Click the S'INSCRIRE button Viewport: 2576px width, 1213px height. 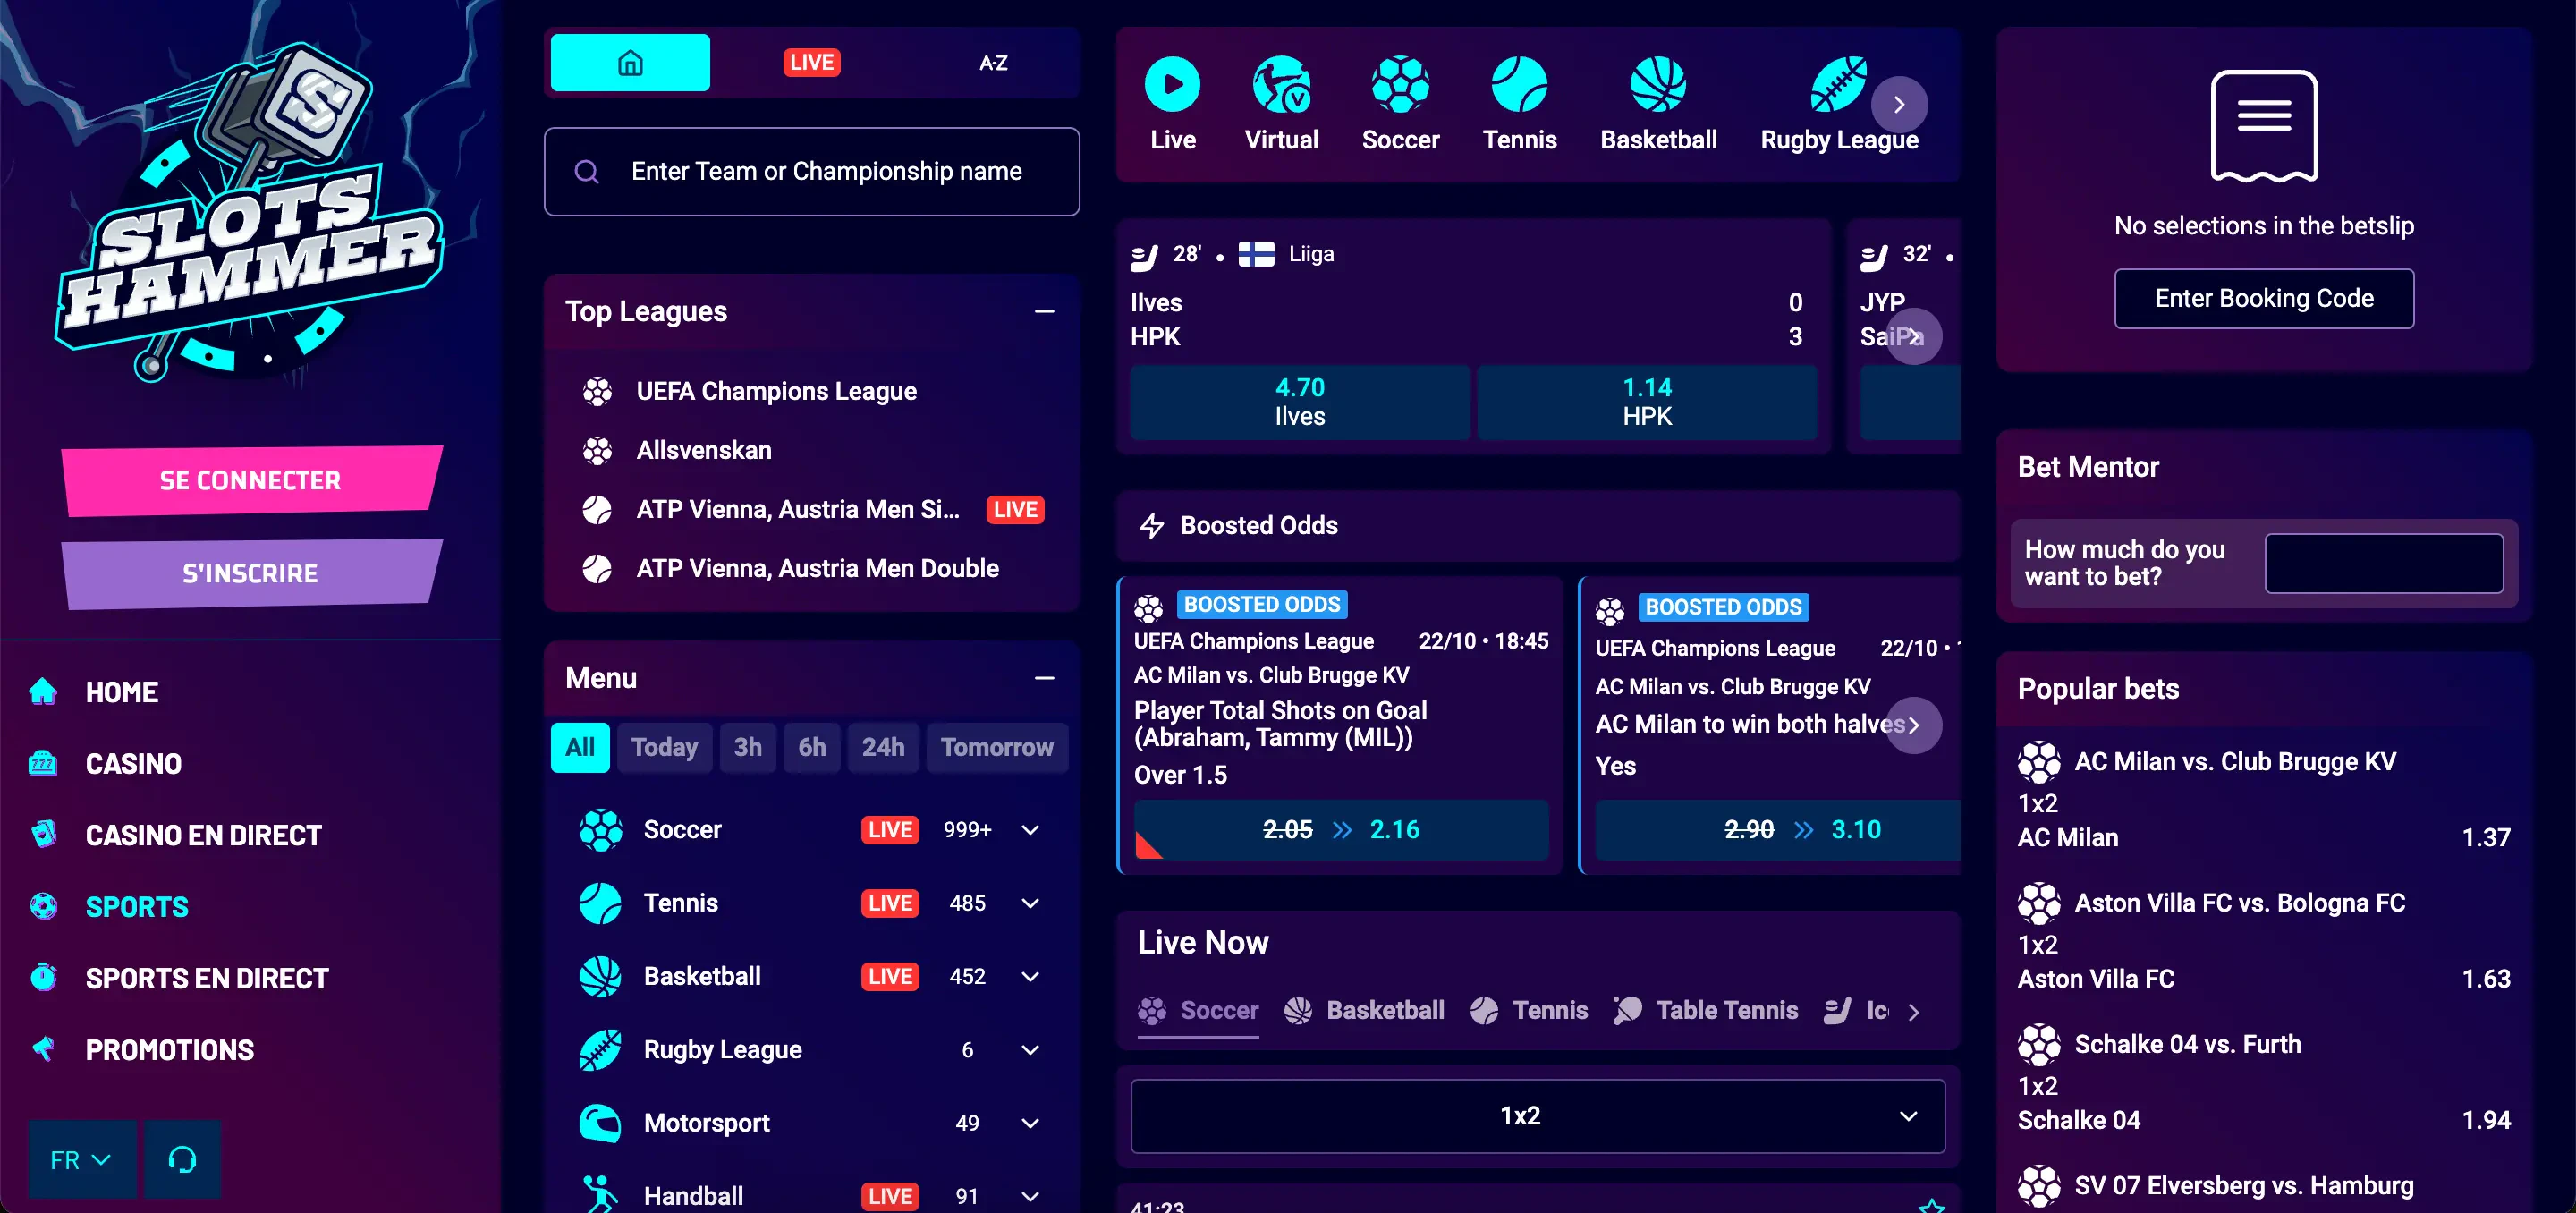click(251, 574)
